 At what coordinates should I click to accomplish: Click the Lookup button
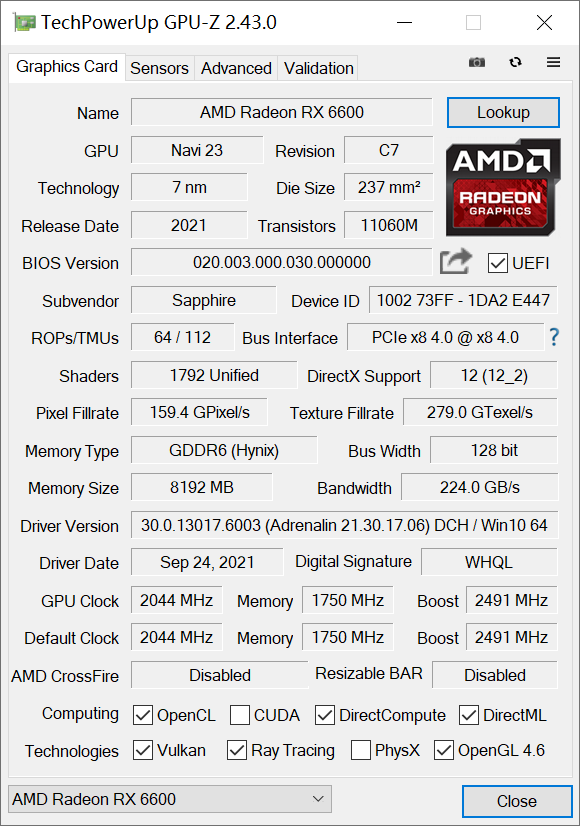[503, 112]
